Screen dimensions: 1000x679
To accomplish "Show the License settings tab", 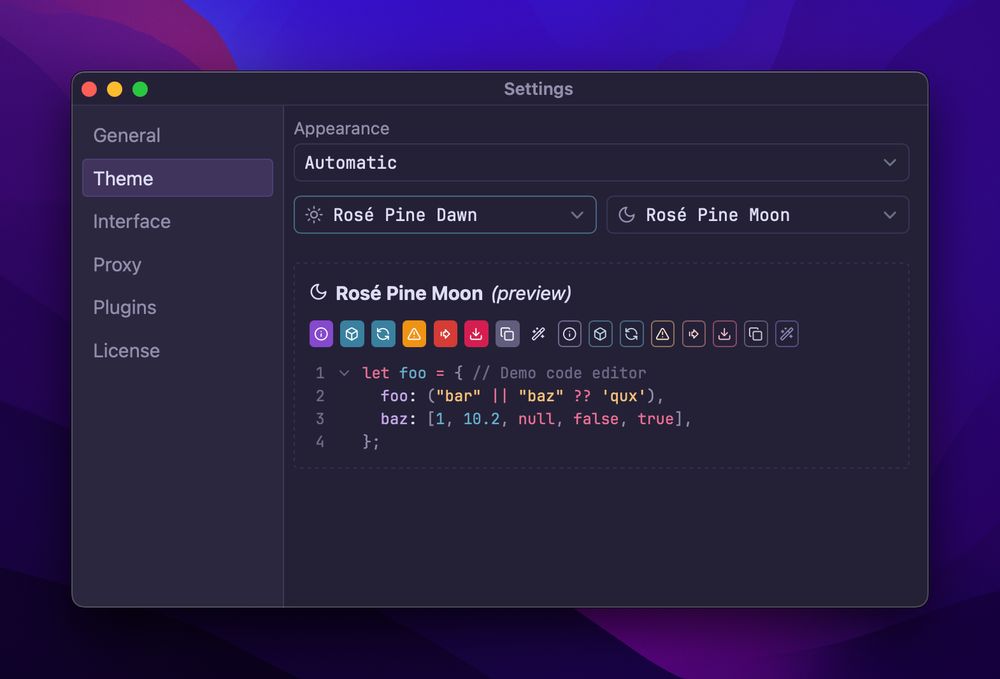I will click(177, 350).
